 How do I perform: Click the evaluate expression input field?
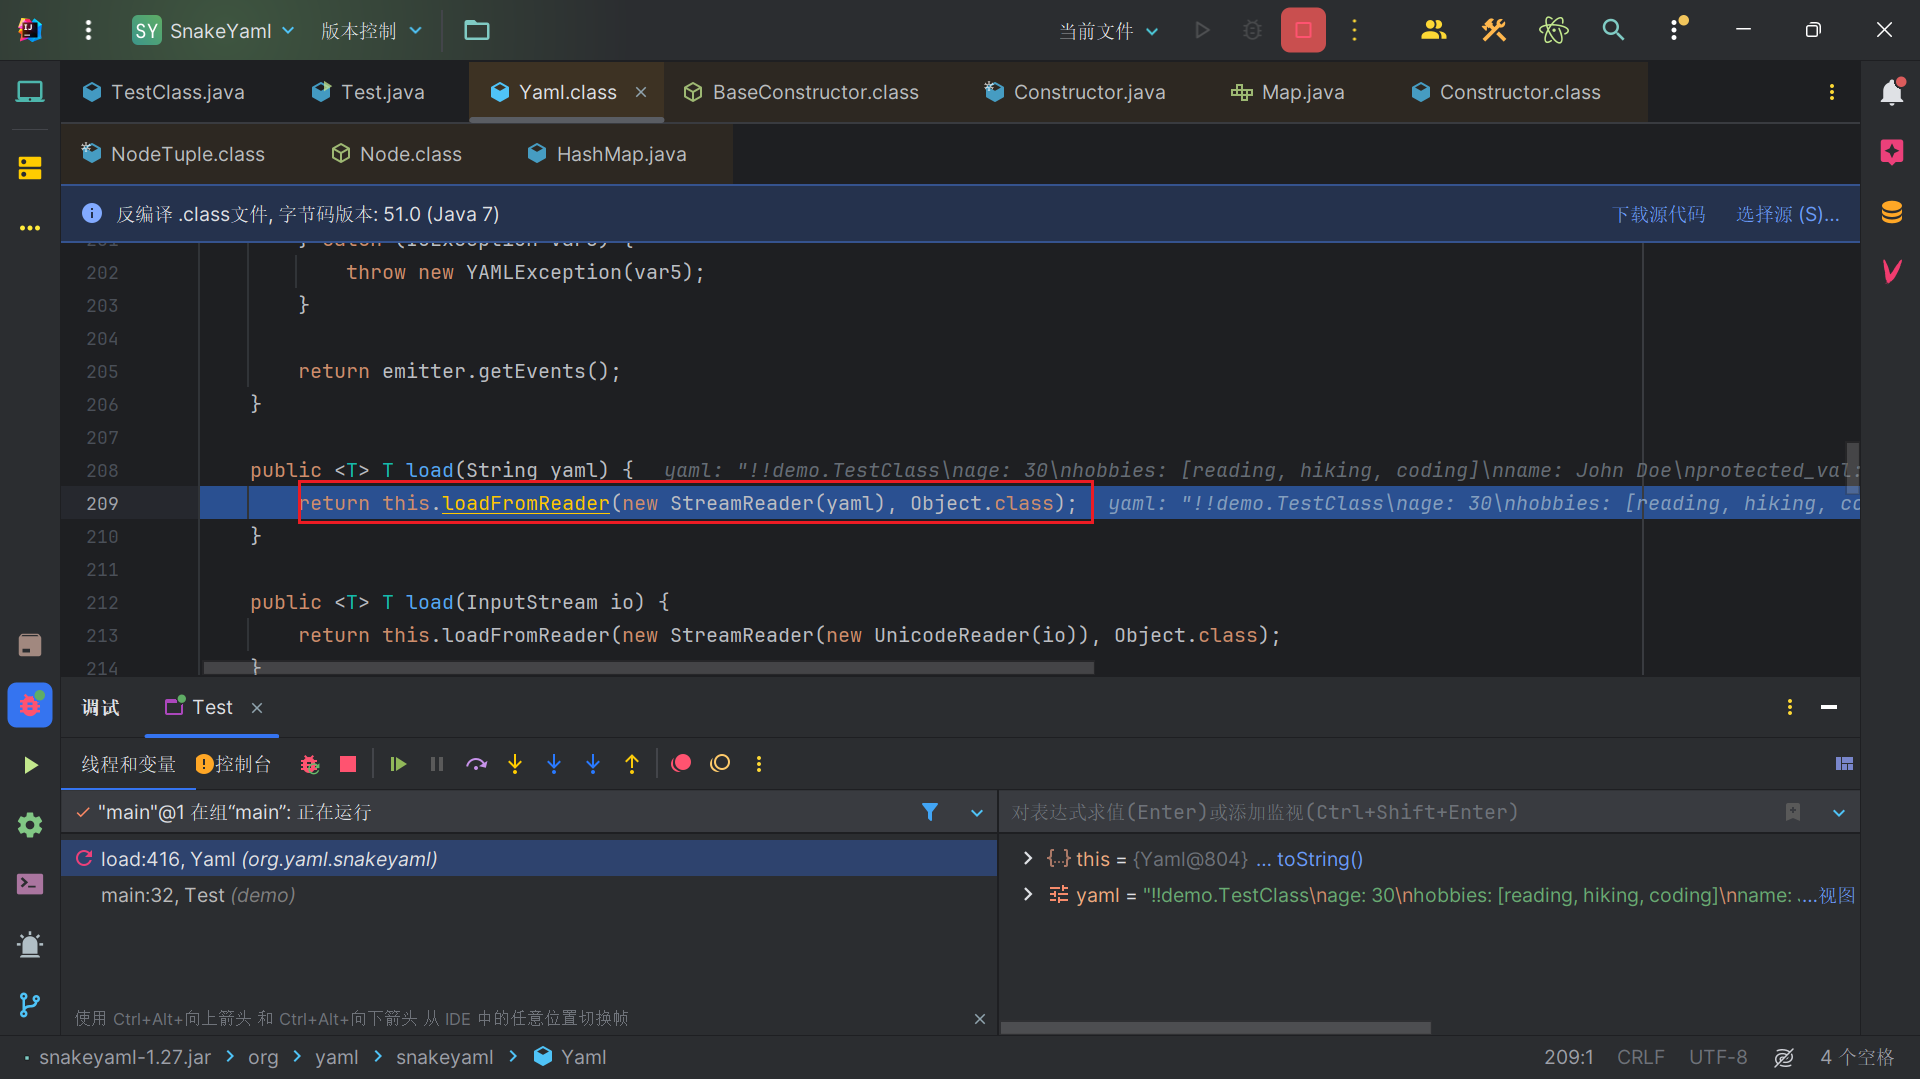pyautogui.click(x=1390, y=812)
